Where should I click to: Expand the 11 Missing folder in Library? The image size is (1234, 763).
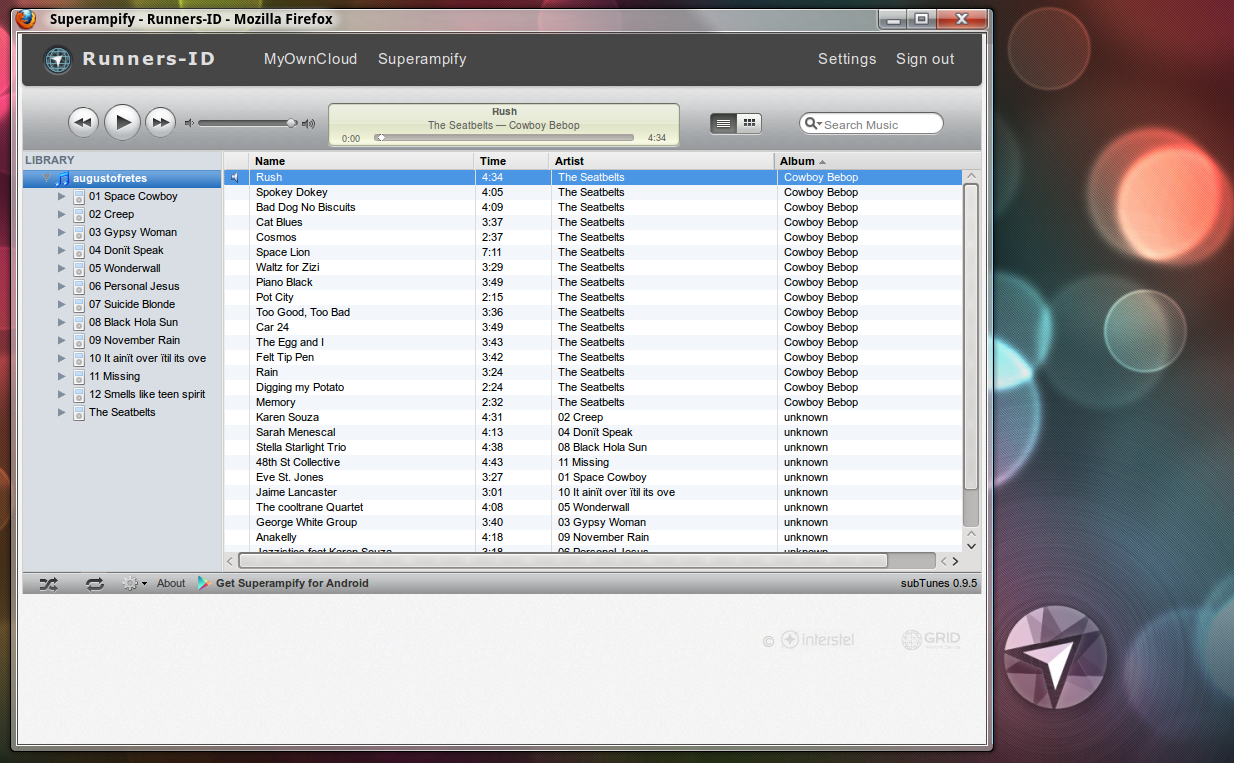pyautogui.click(x=61, y=377)
